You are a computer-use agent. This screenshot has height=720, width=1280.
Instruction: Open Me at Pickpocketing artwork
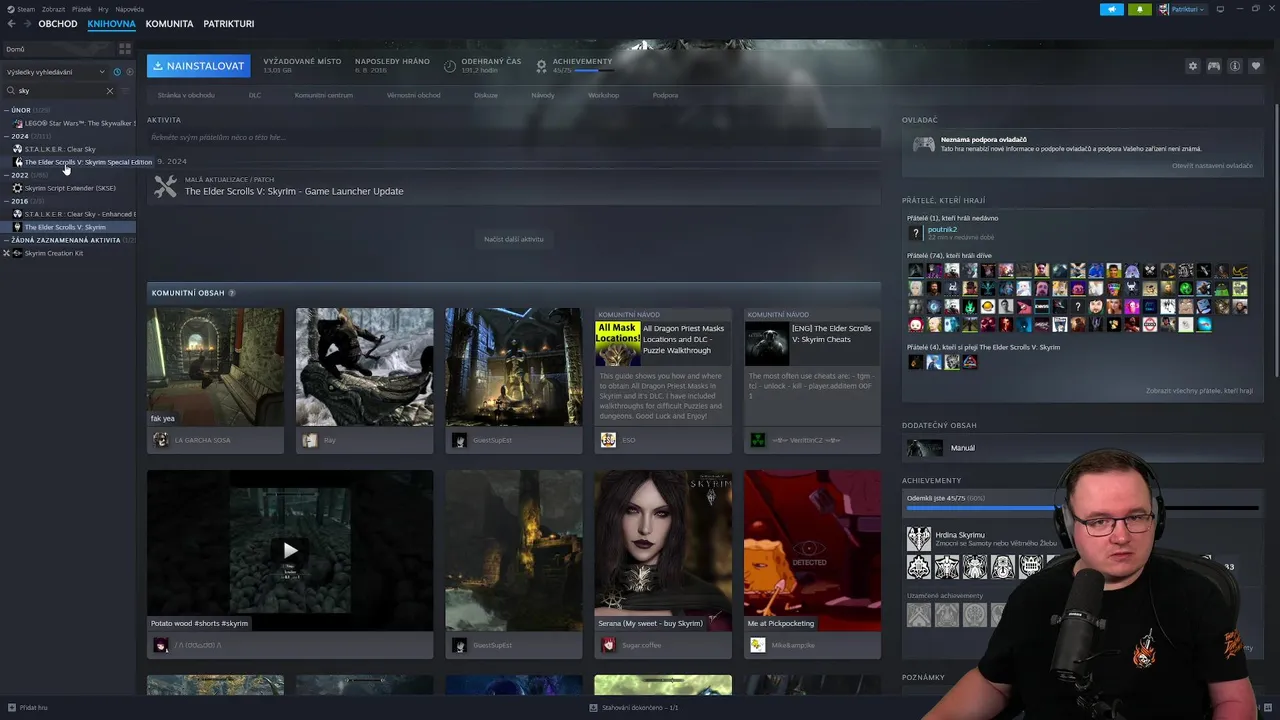[812, 550]
